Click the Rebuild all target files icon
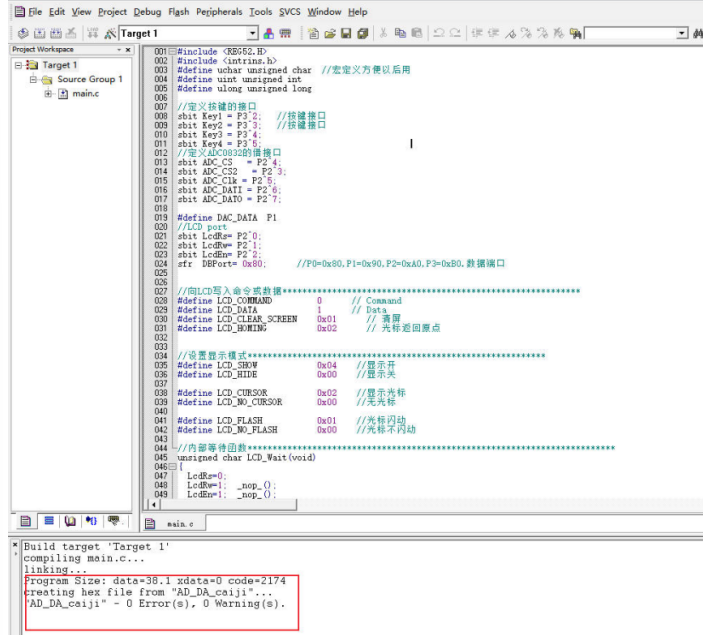 pos(56,33)
